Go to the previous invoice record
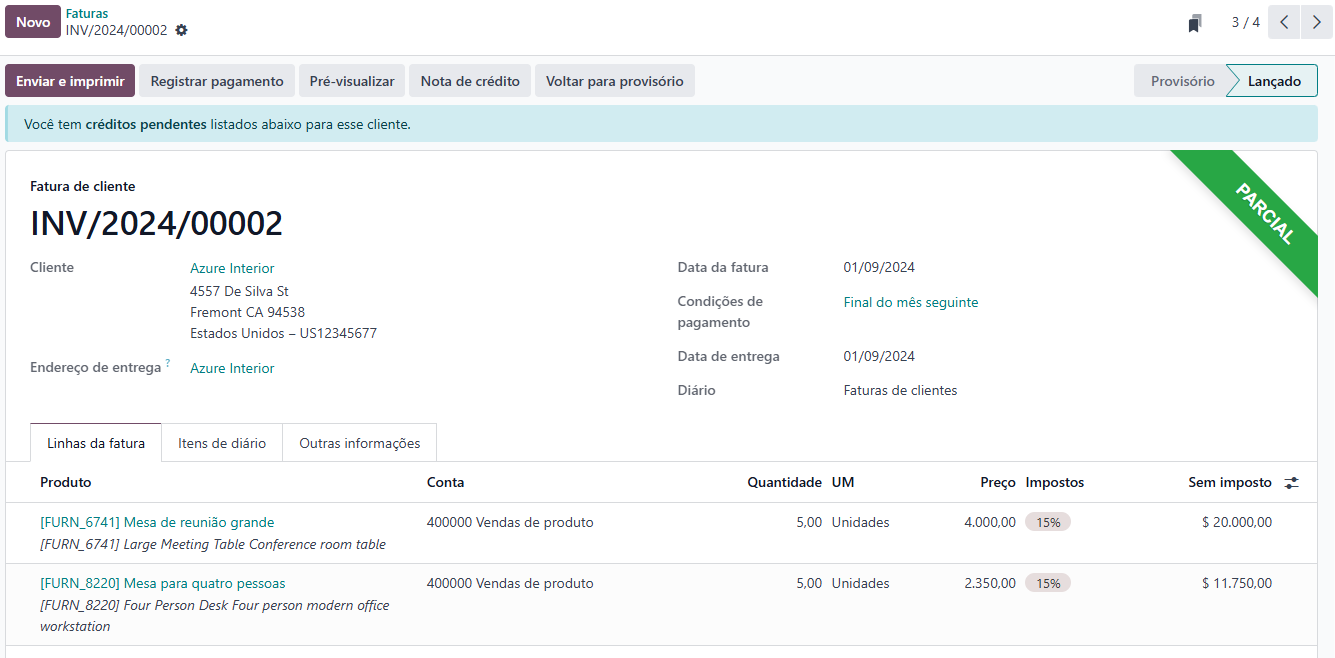Image resolution: width=1335 pixels, height=658 pixels. (x=1284, y=22)
